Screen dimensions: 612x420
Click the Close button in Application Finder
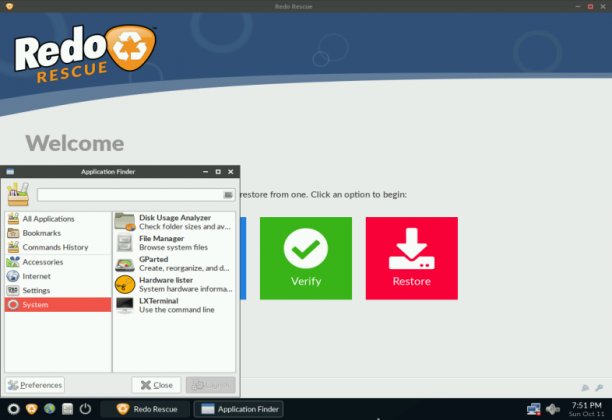pos(157,385)
